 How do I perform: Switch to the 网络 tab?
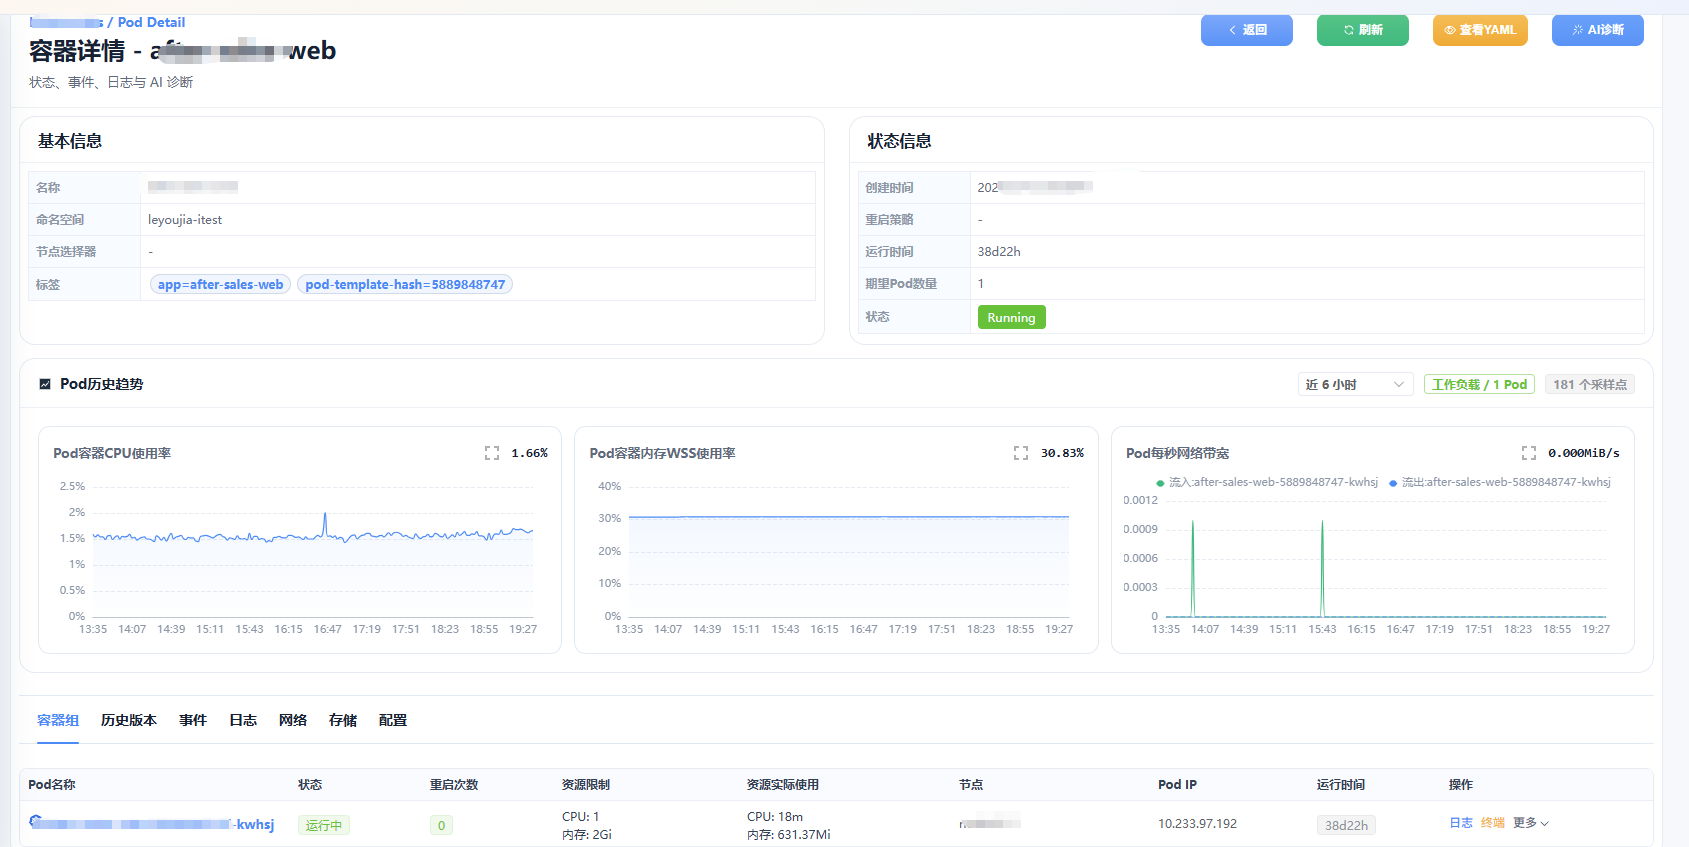click(293, 720)
